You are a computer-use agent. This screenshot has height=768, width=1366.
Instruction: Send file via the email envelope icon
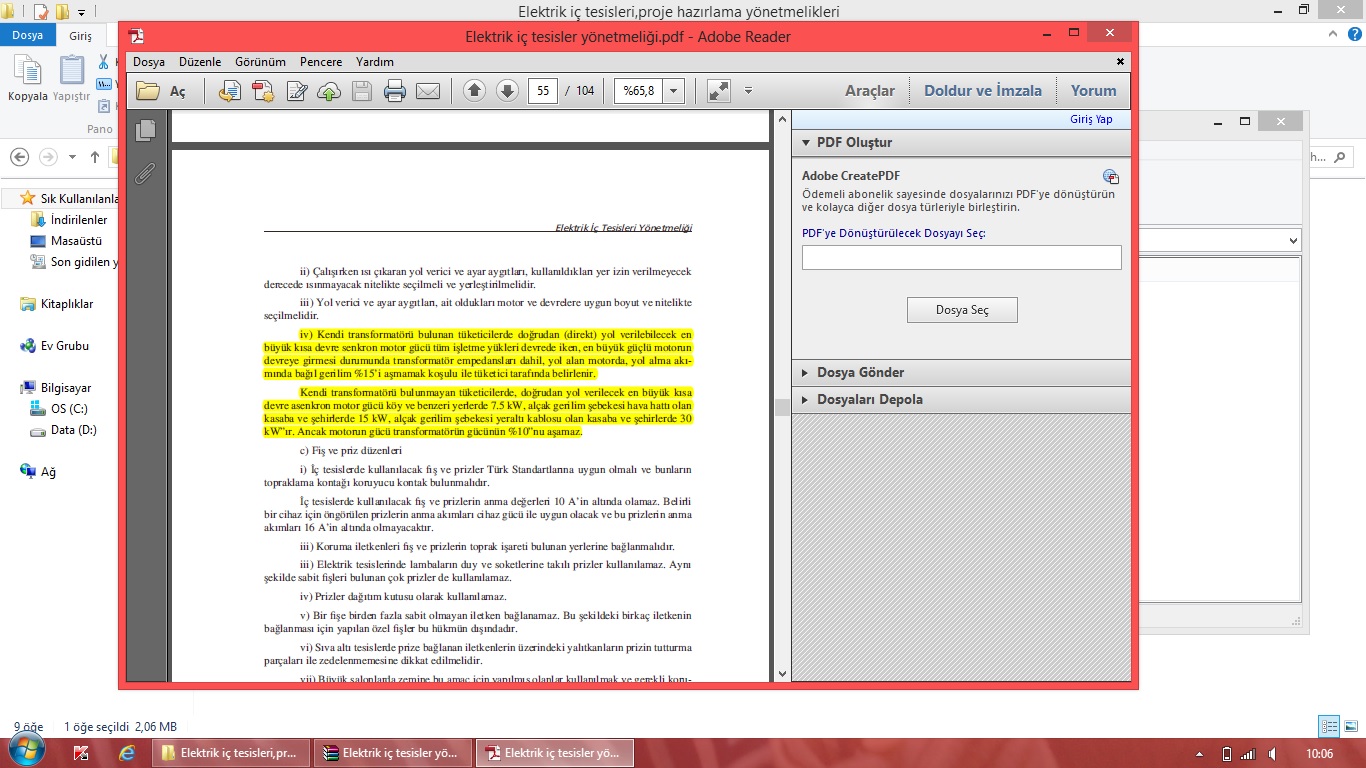pyautogui.click(x=428, y=91)
